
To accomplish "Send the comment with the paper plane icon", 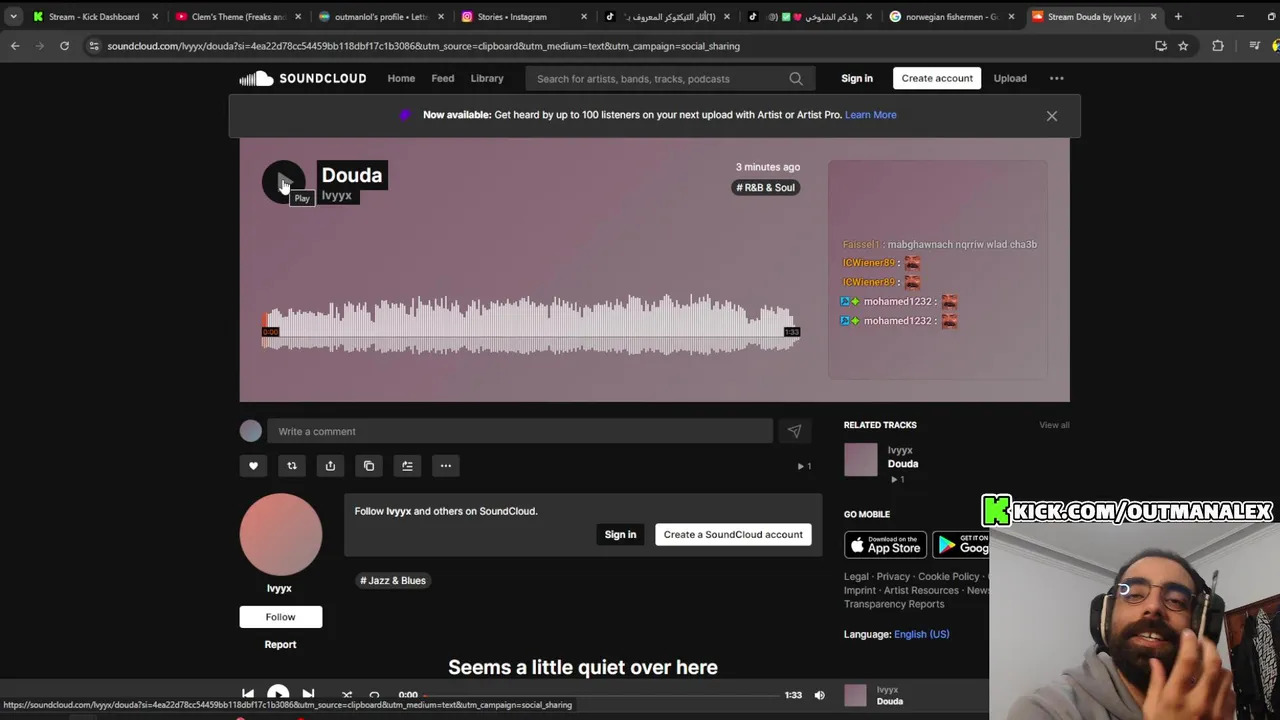I will click(x=794, y=431).
